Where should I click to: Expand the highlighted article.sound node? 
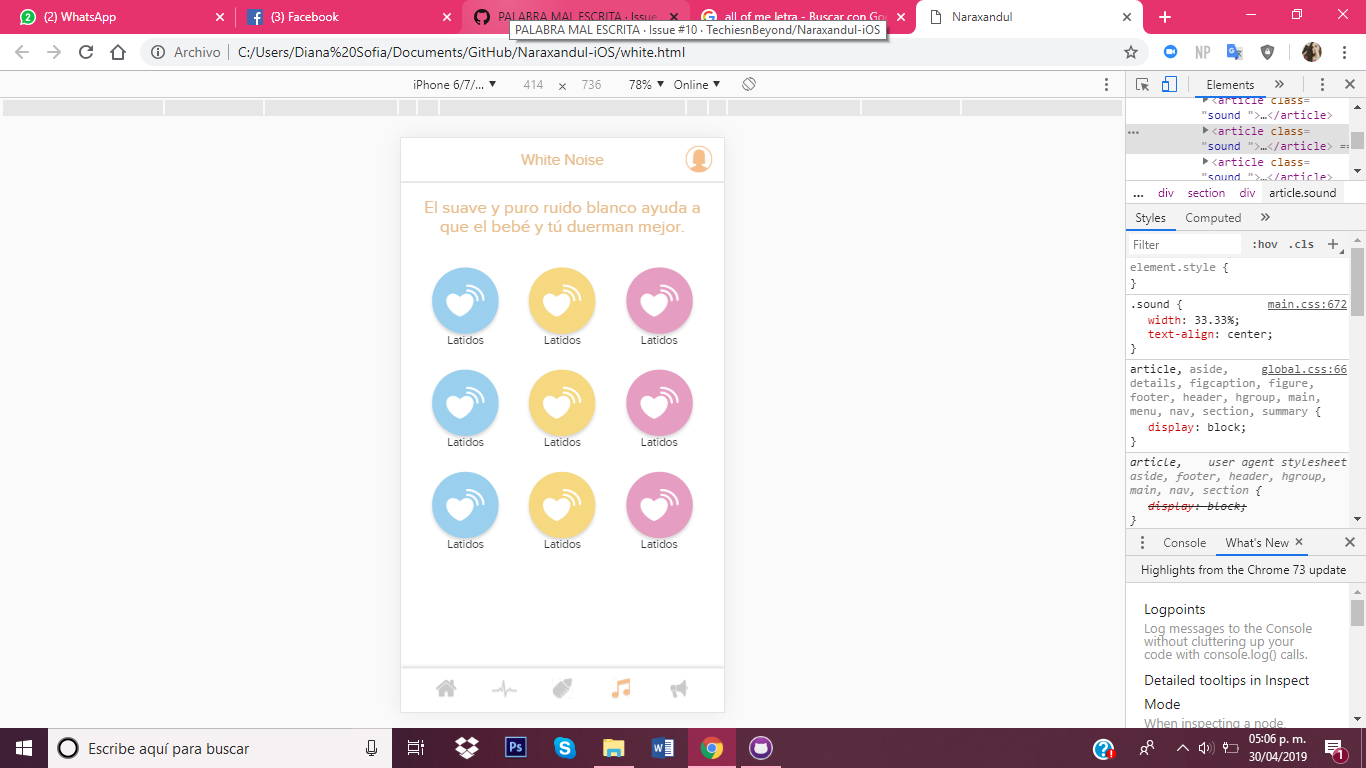coord(1205,131)
